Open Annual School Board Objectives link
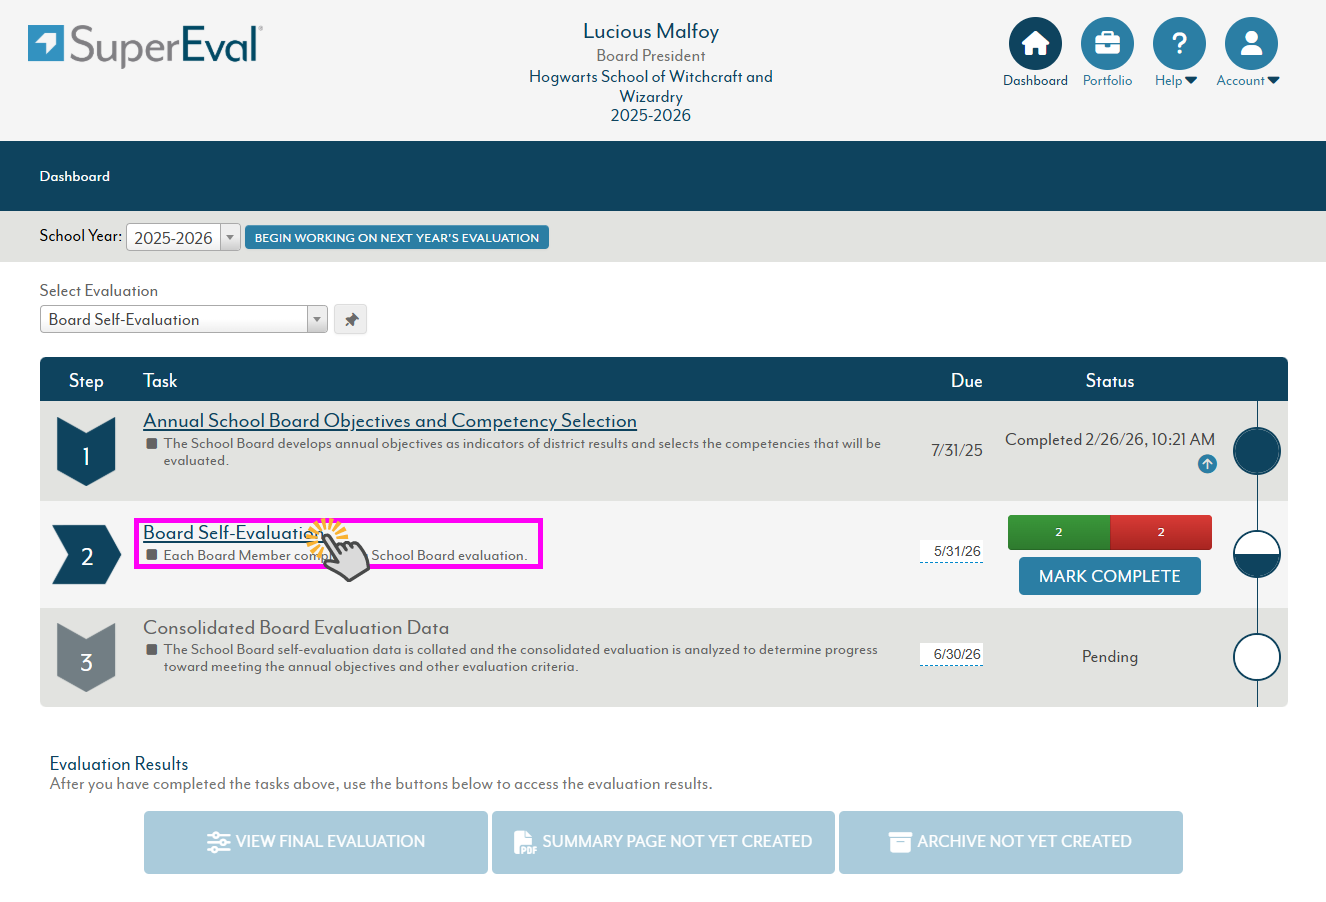The height and width of the screenshot is (902, 1326). (390, 421)
